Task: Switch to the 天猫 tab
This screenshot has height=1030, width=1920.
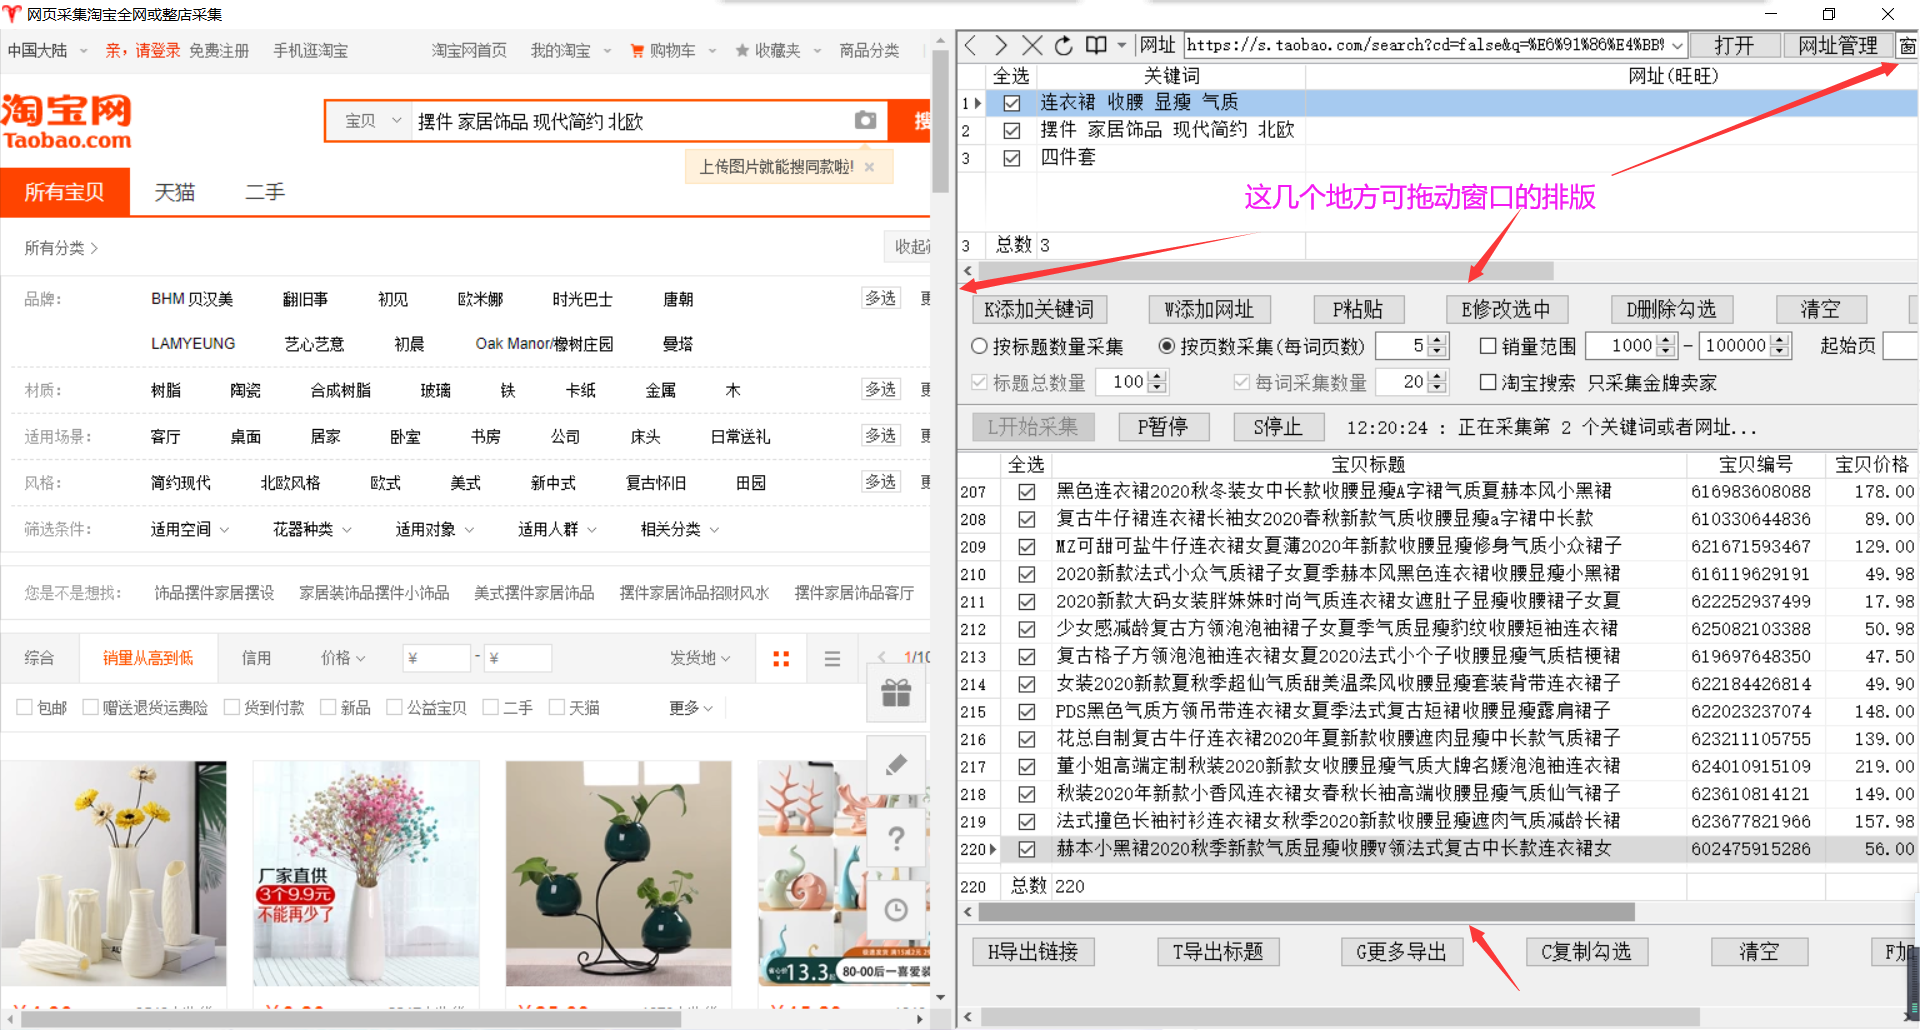Action: click(175, 192)
